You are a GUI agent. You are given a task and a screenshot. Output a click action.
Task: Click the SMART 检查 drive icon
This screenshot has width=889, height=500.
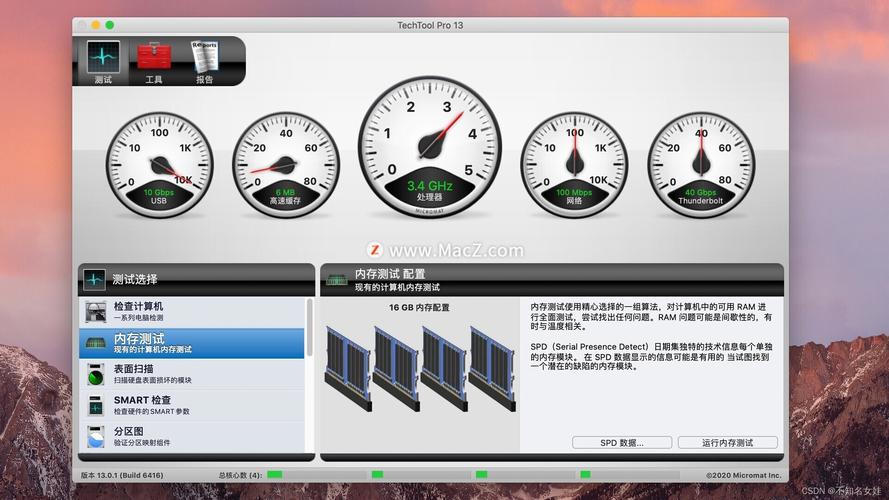coord(96,405)
